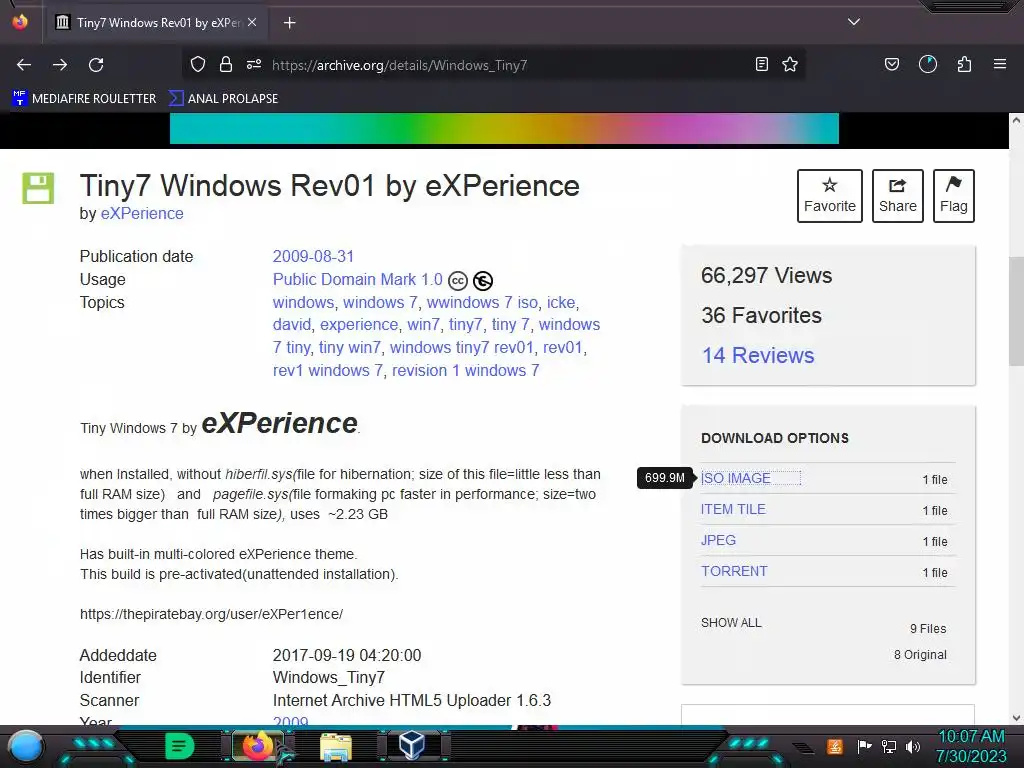Select the 66,297 Views text
Image resolution: width=1024 pixels, height=768 pixels.
(x=766, y=276)
